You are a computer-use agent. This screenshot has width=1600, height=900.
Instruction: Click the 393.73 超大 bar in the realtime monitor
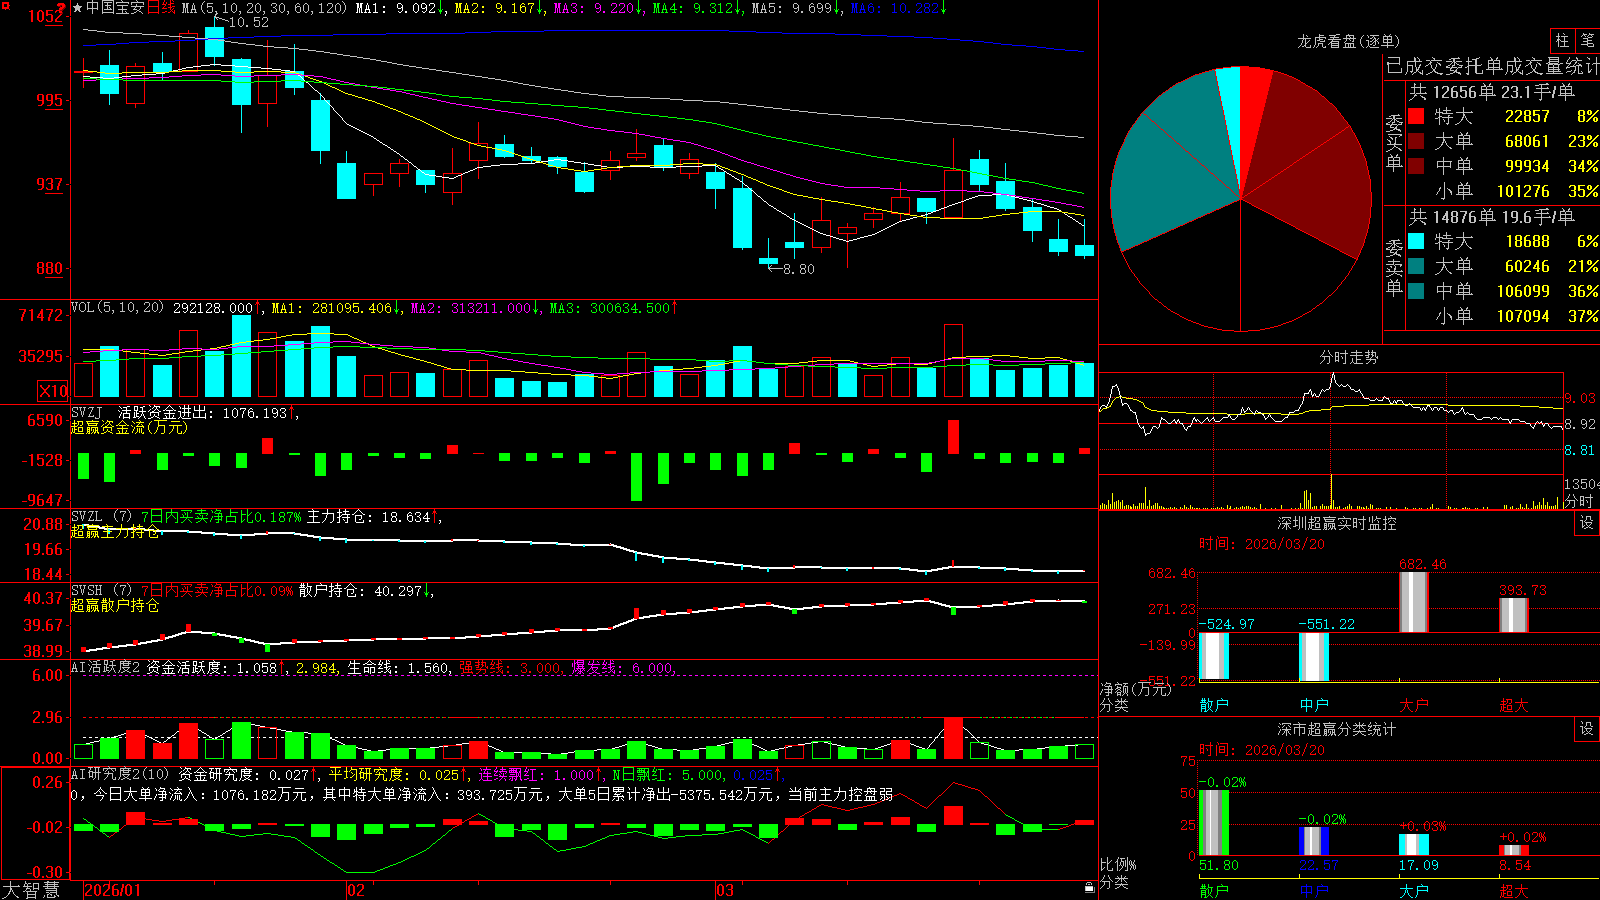coord(1514,614)
